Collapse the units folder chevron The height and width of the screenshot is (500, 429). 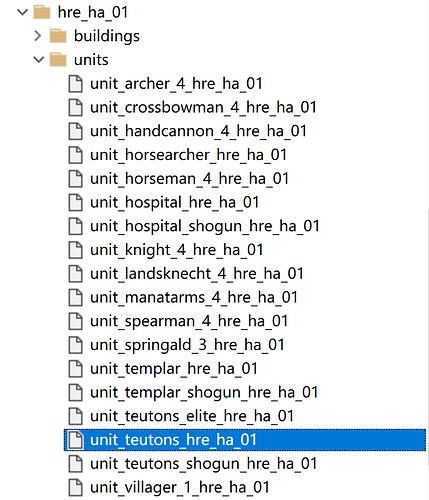(39, 60)
